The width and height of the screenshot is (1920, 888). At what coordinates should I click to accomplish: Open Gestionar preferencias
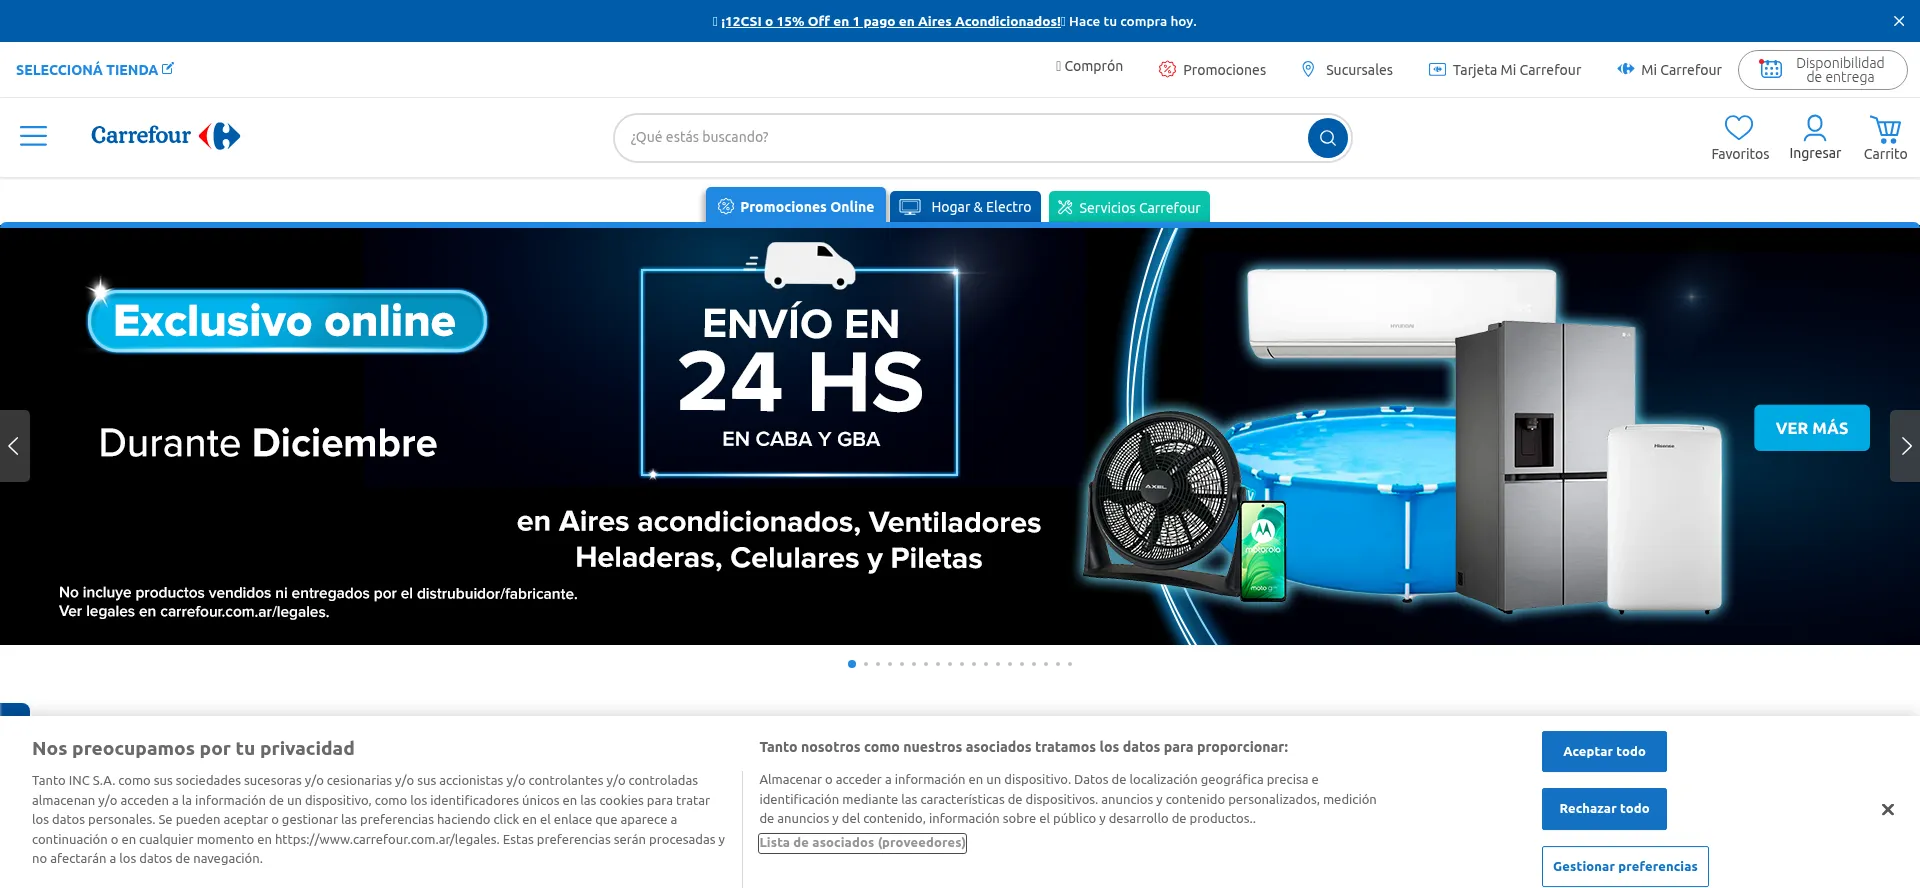(x=1625, y=867)
